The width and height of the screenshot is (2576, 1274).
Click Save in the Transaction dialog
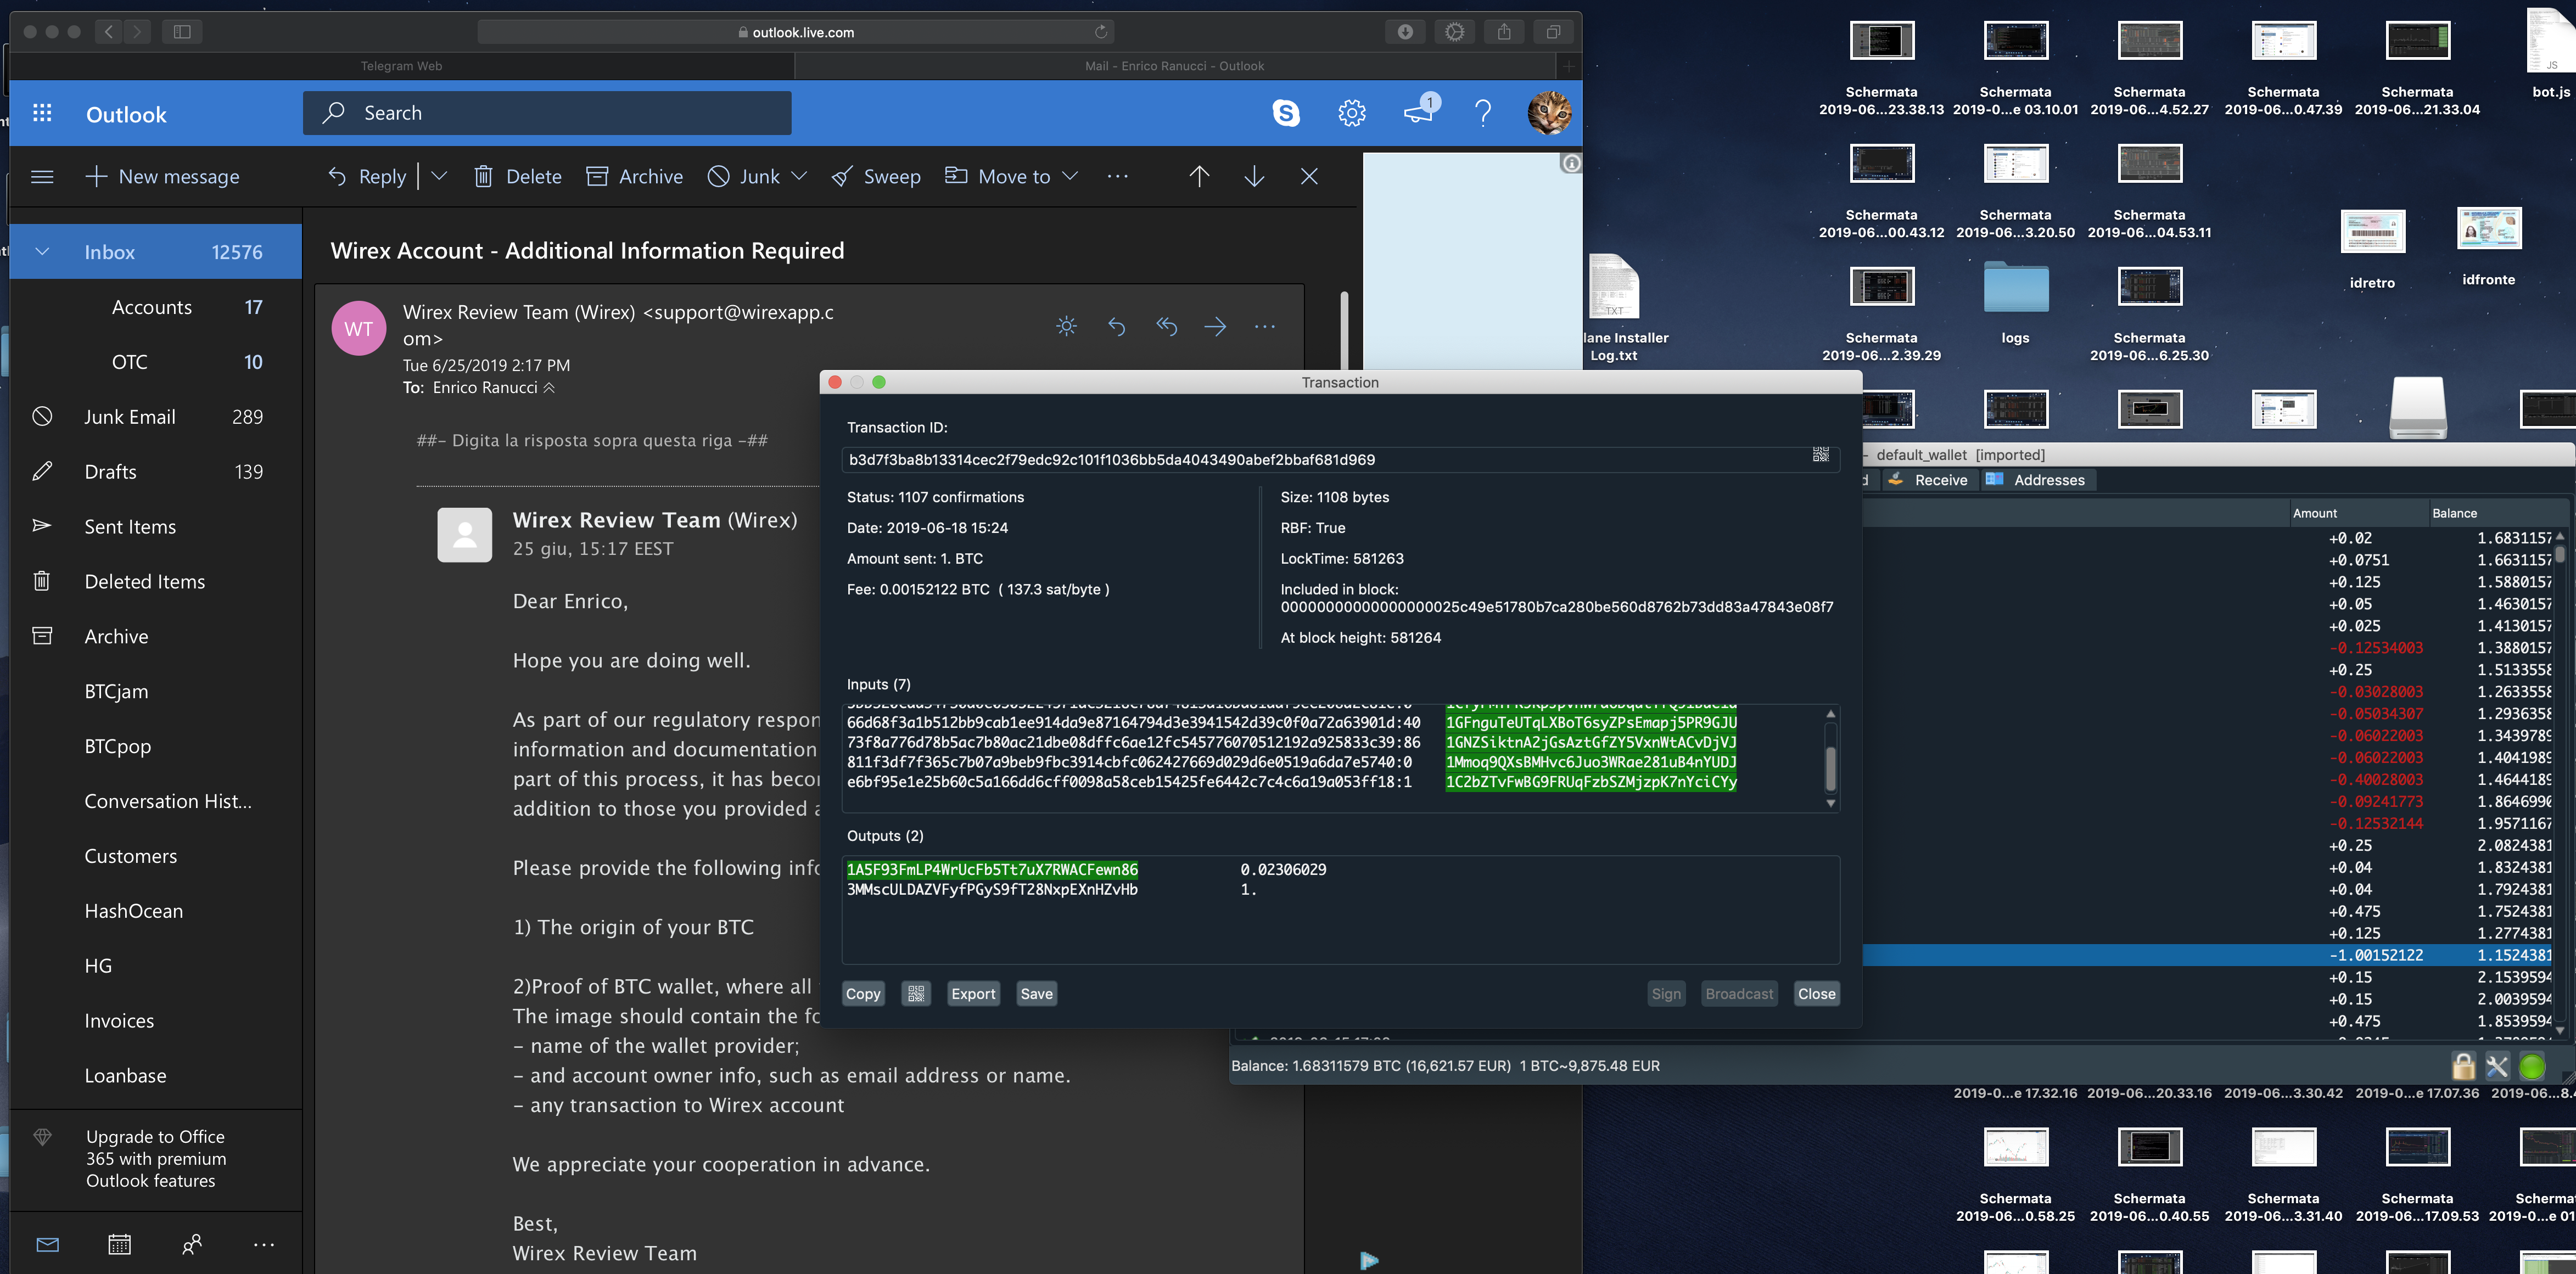pos(1036,993)
